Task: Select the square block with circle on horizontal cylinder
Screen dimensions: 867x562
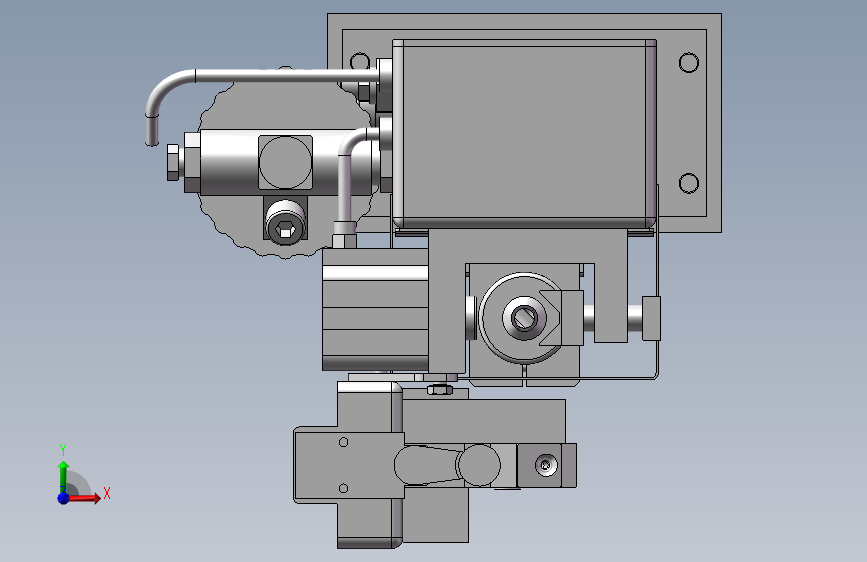Action: (x=285, y=162)
